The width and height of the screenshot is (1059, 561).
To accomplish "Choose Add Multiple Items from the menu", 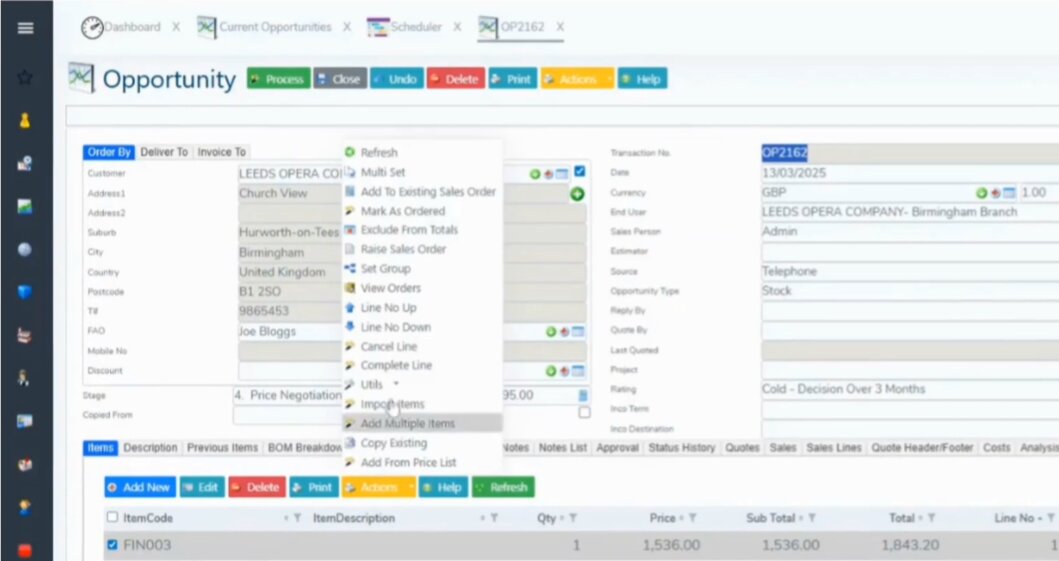I will (x=407, y=424).
